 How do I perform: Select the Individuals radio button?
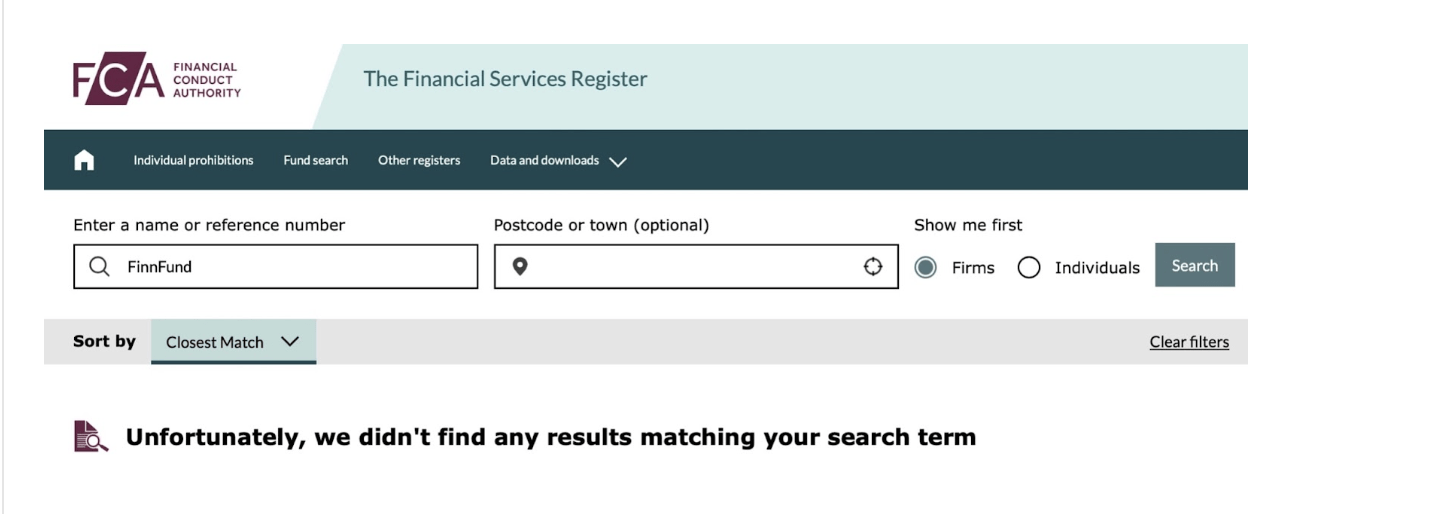click(1029, 268)
